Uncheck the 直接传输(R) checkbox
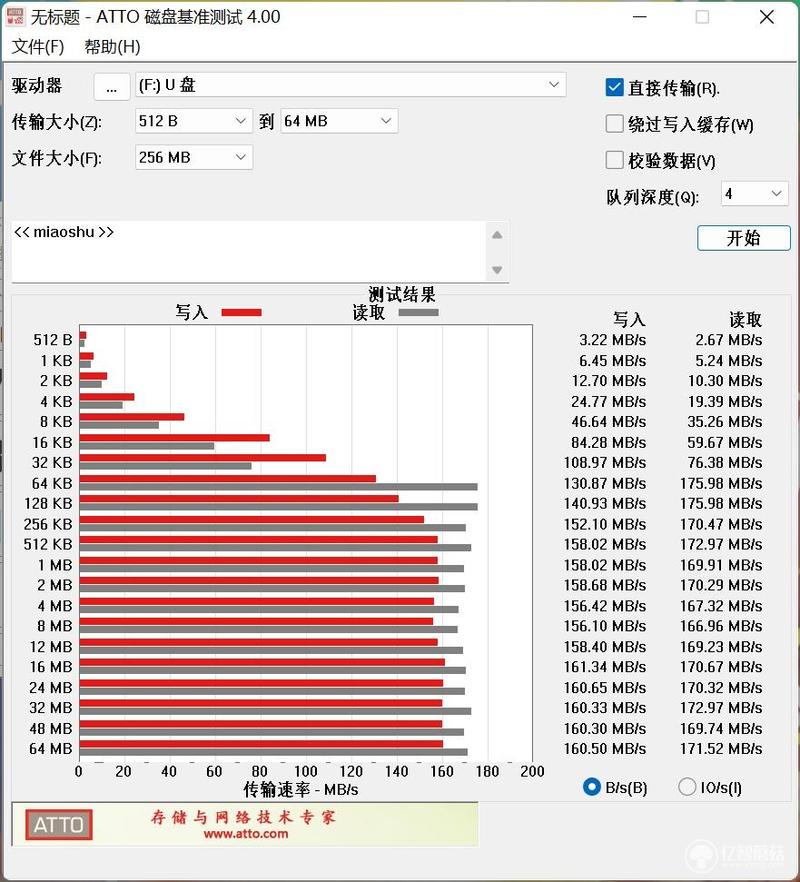The image size is (800, 882). [x=614, y=87]
